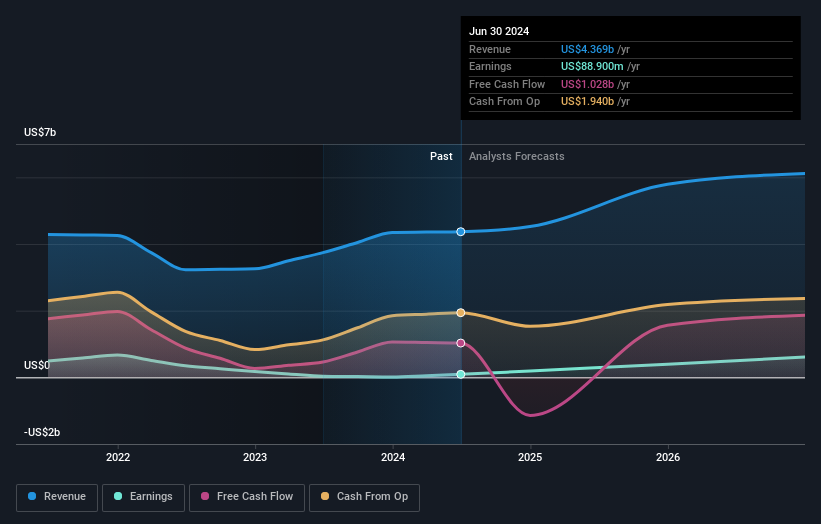This screenshot has height=524, width=821.
Task: Click the US$1.028b free cash flow value
Action: 587,84
